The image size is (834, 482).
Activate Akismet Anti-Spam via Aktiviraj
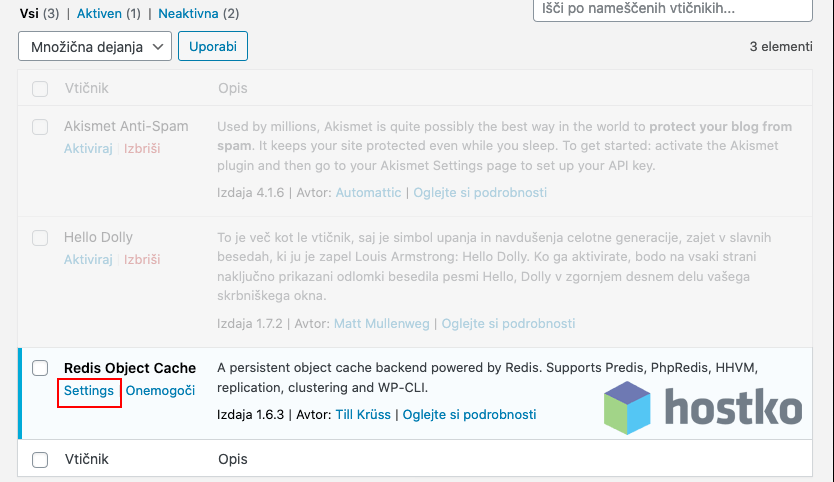[90, 148]
